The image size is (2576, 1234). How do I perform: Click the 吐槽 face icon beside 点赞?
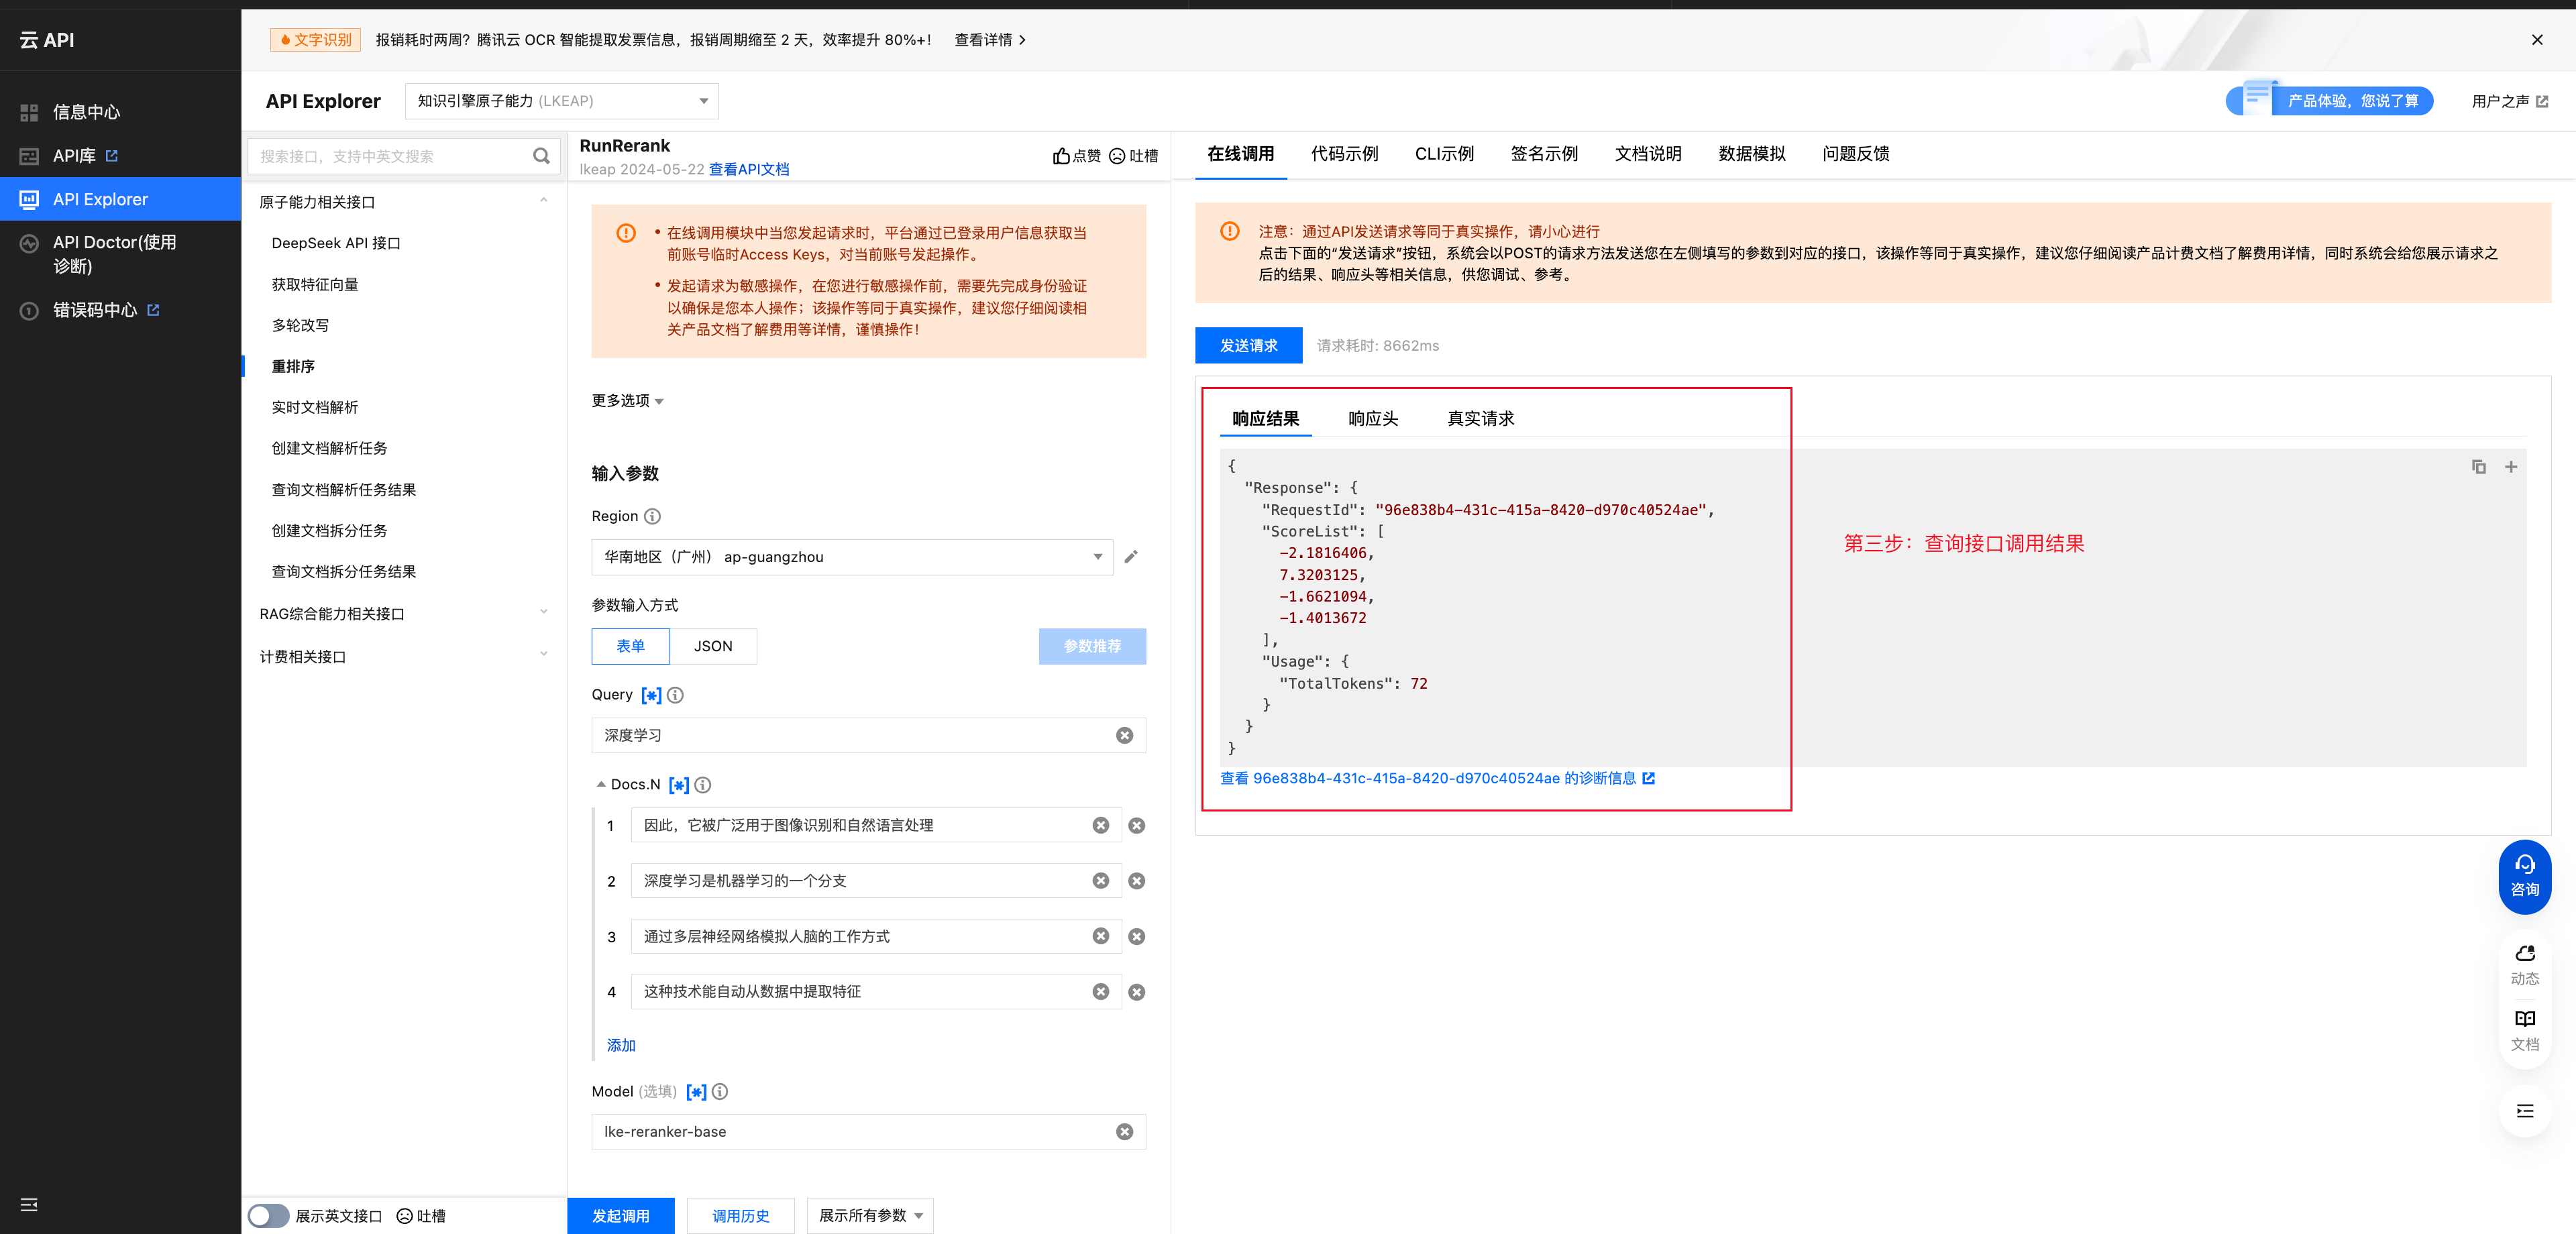click(x=1117, y=156)
